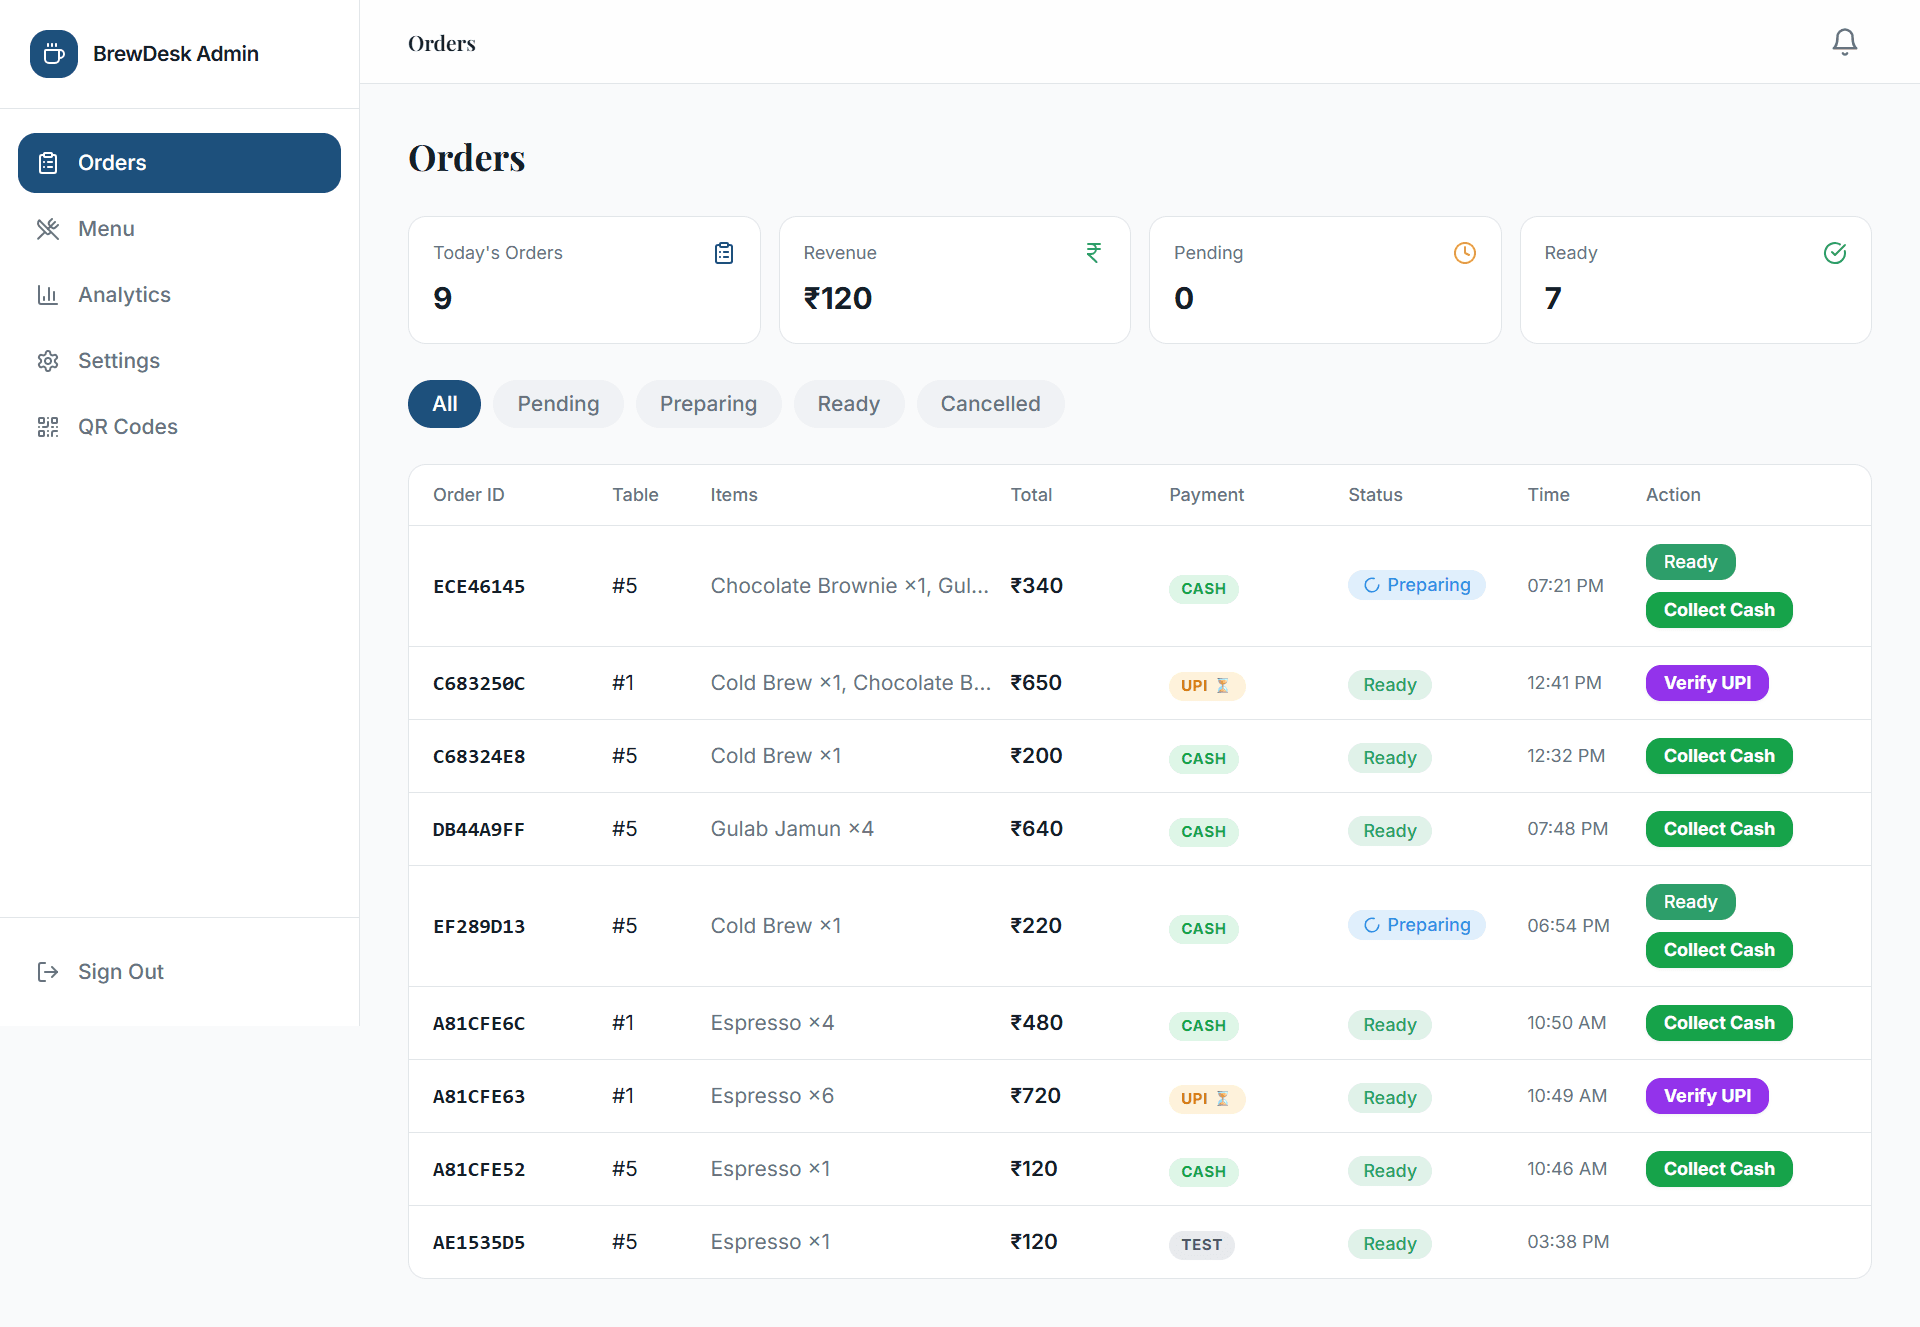Show only Ready orders
This screenshot has width=1920, height=1327.
coord(848,404)
